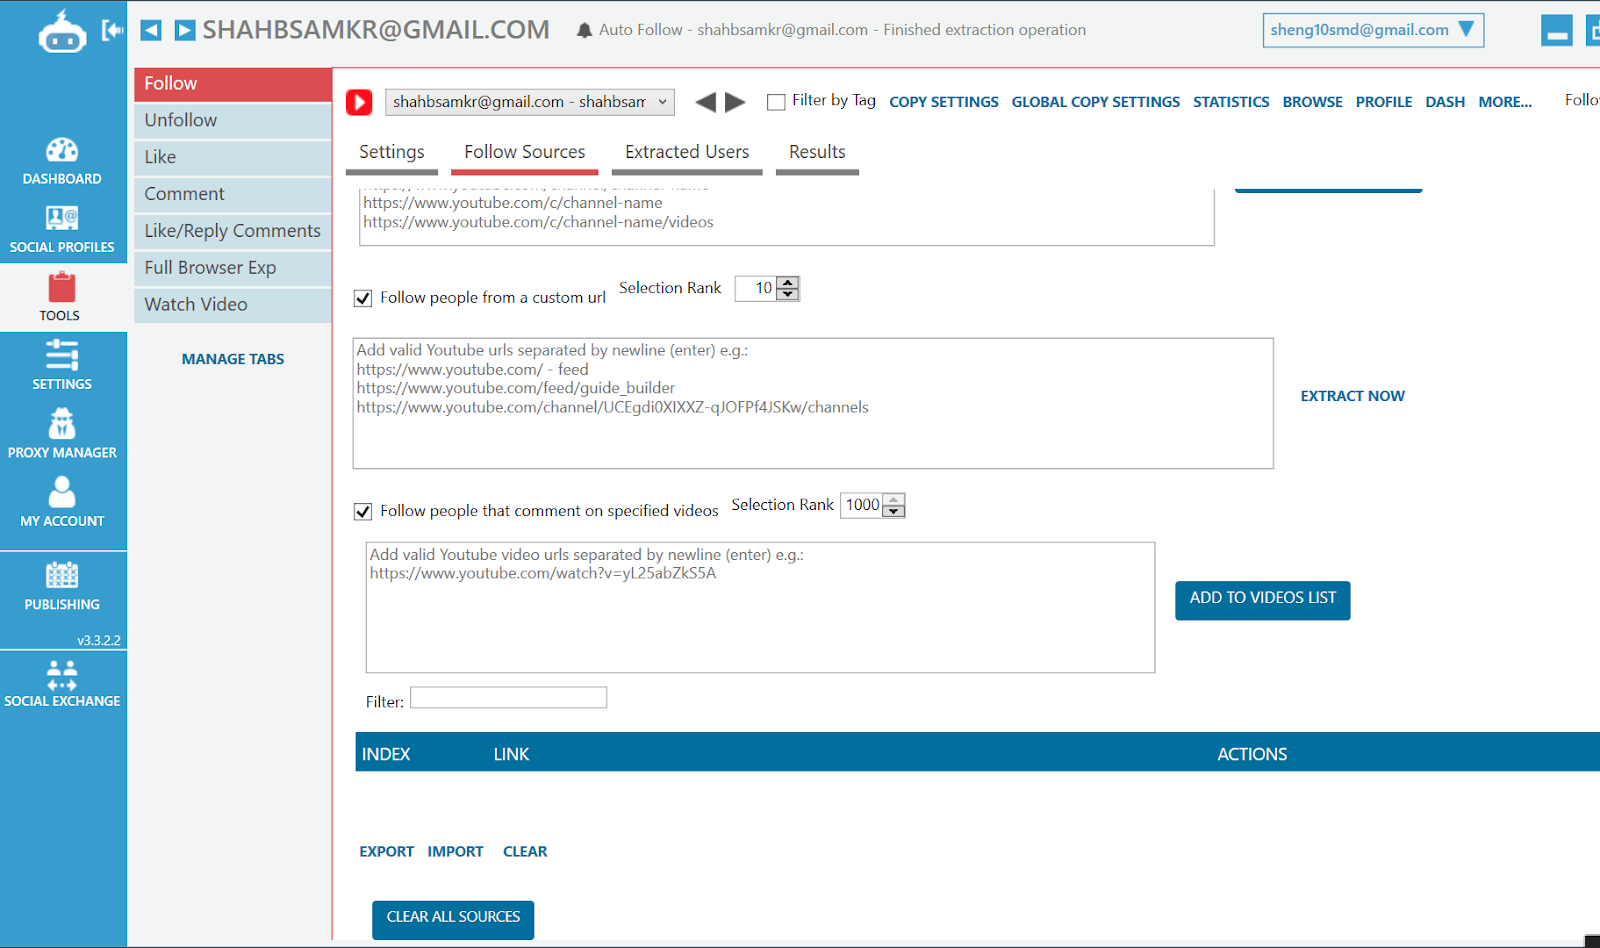The height and width of the screenshot is (948, 1600).
Task: Click COPY SETTINGS link
Action: click(x=944, y=102)
